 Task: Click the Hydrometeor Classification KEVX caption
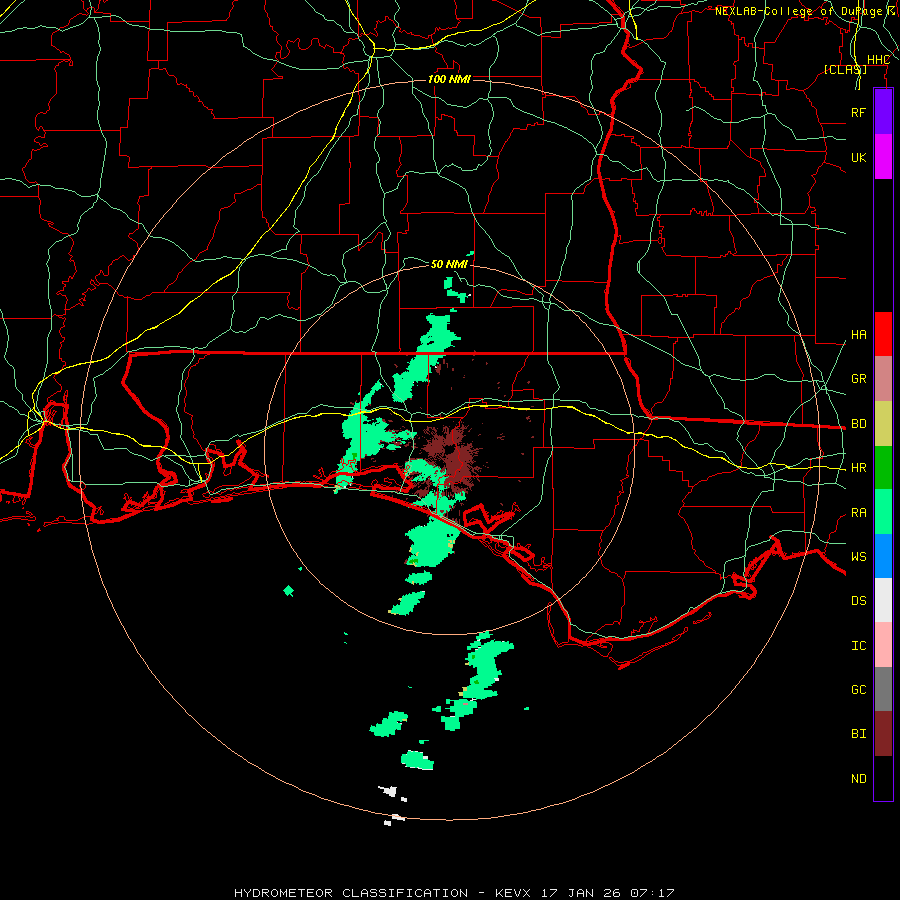[454, 893]
